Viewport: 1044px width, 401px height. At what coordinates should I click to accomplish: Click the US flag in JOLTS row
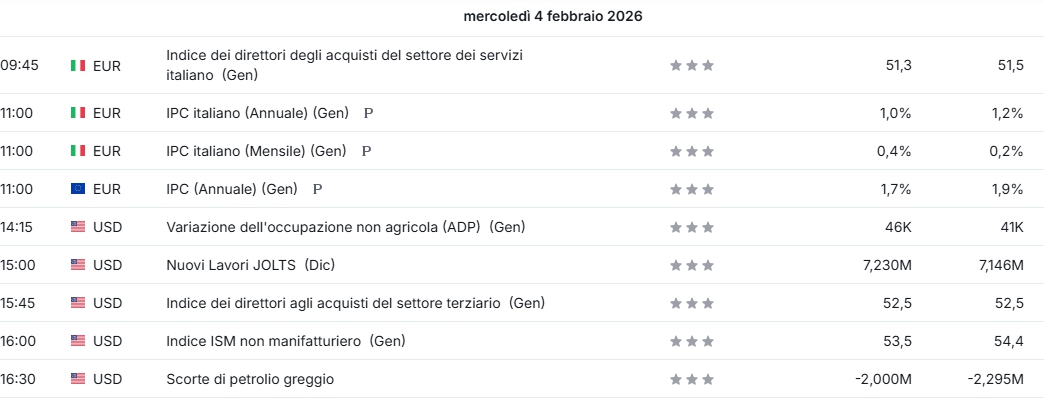pyautogui.click(x=78, y=265)
